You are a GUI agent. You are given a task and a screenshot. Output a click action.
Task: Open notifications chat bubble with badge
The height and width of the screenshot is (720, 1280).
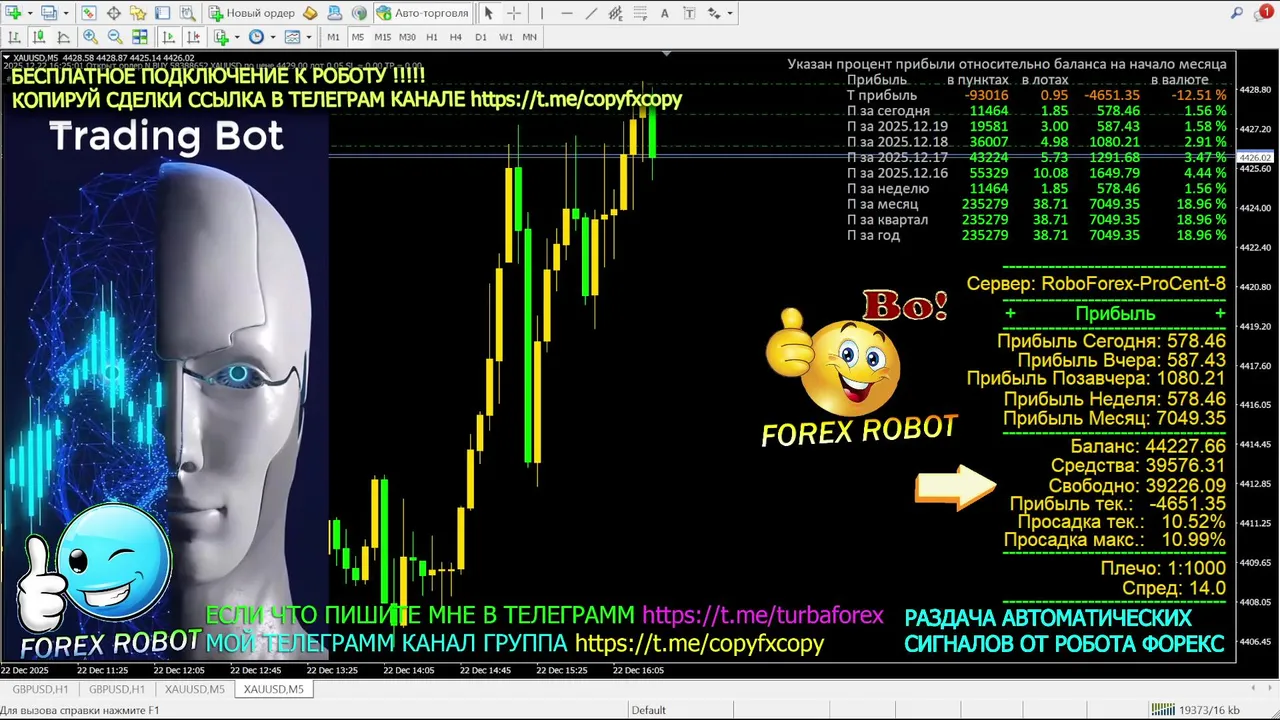[1264, 13]
